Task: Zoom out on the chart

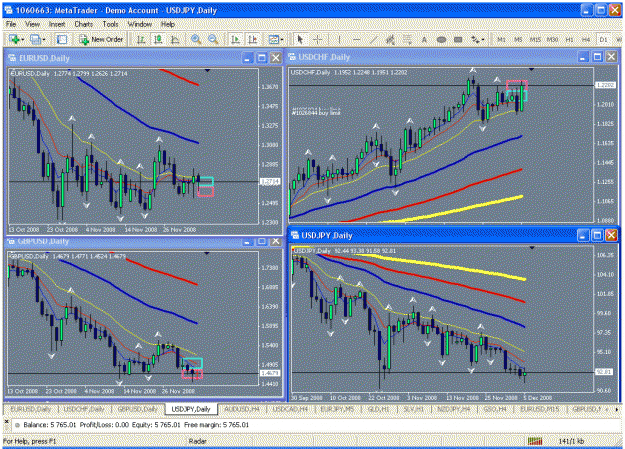Action: 213,39
